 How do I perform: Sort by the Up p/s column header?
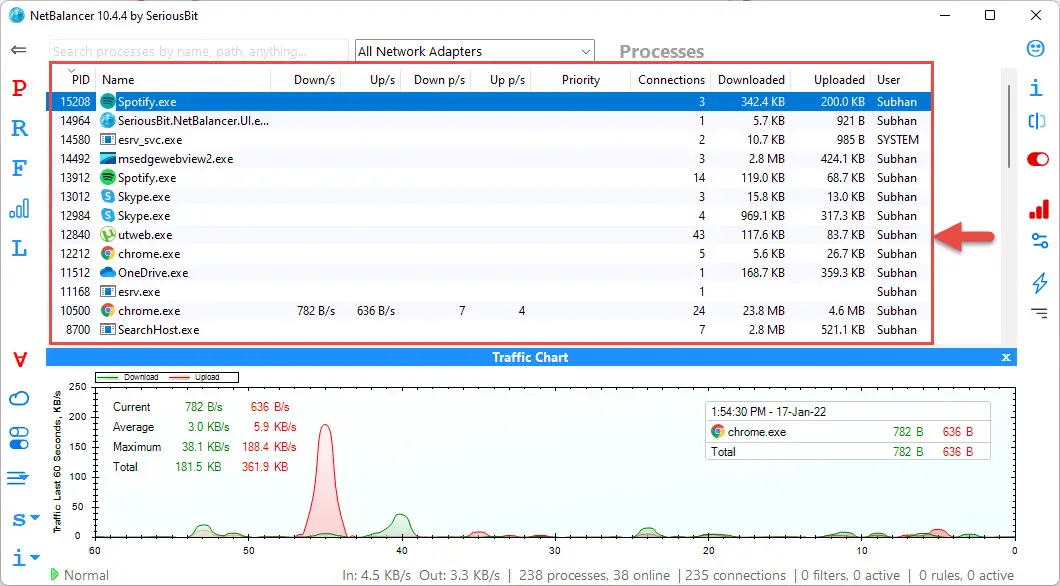501,80
